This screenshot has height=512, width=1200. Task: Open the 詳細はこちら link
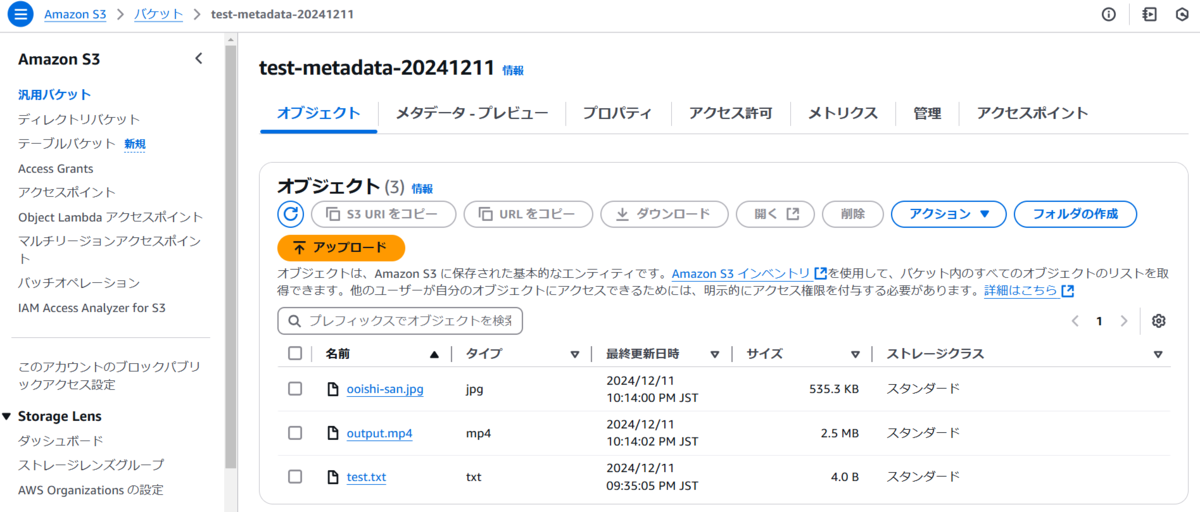pyautogui.click(x=1020, y=291)
